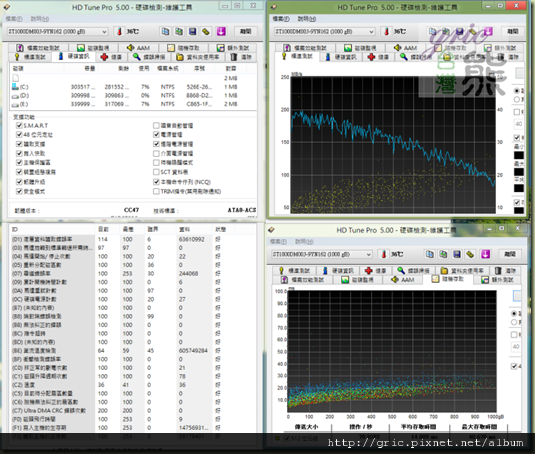Screen dimensions: 535x454
Task: Click floppy save icon in green benchmark window
Action: (460, 31)
